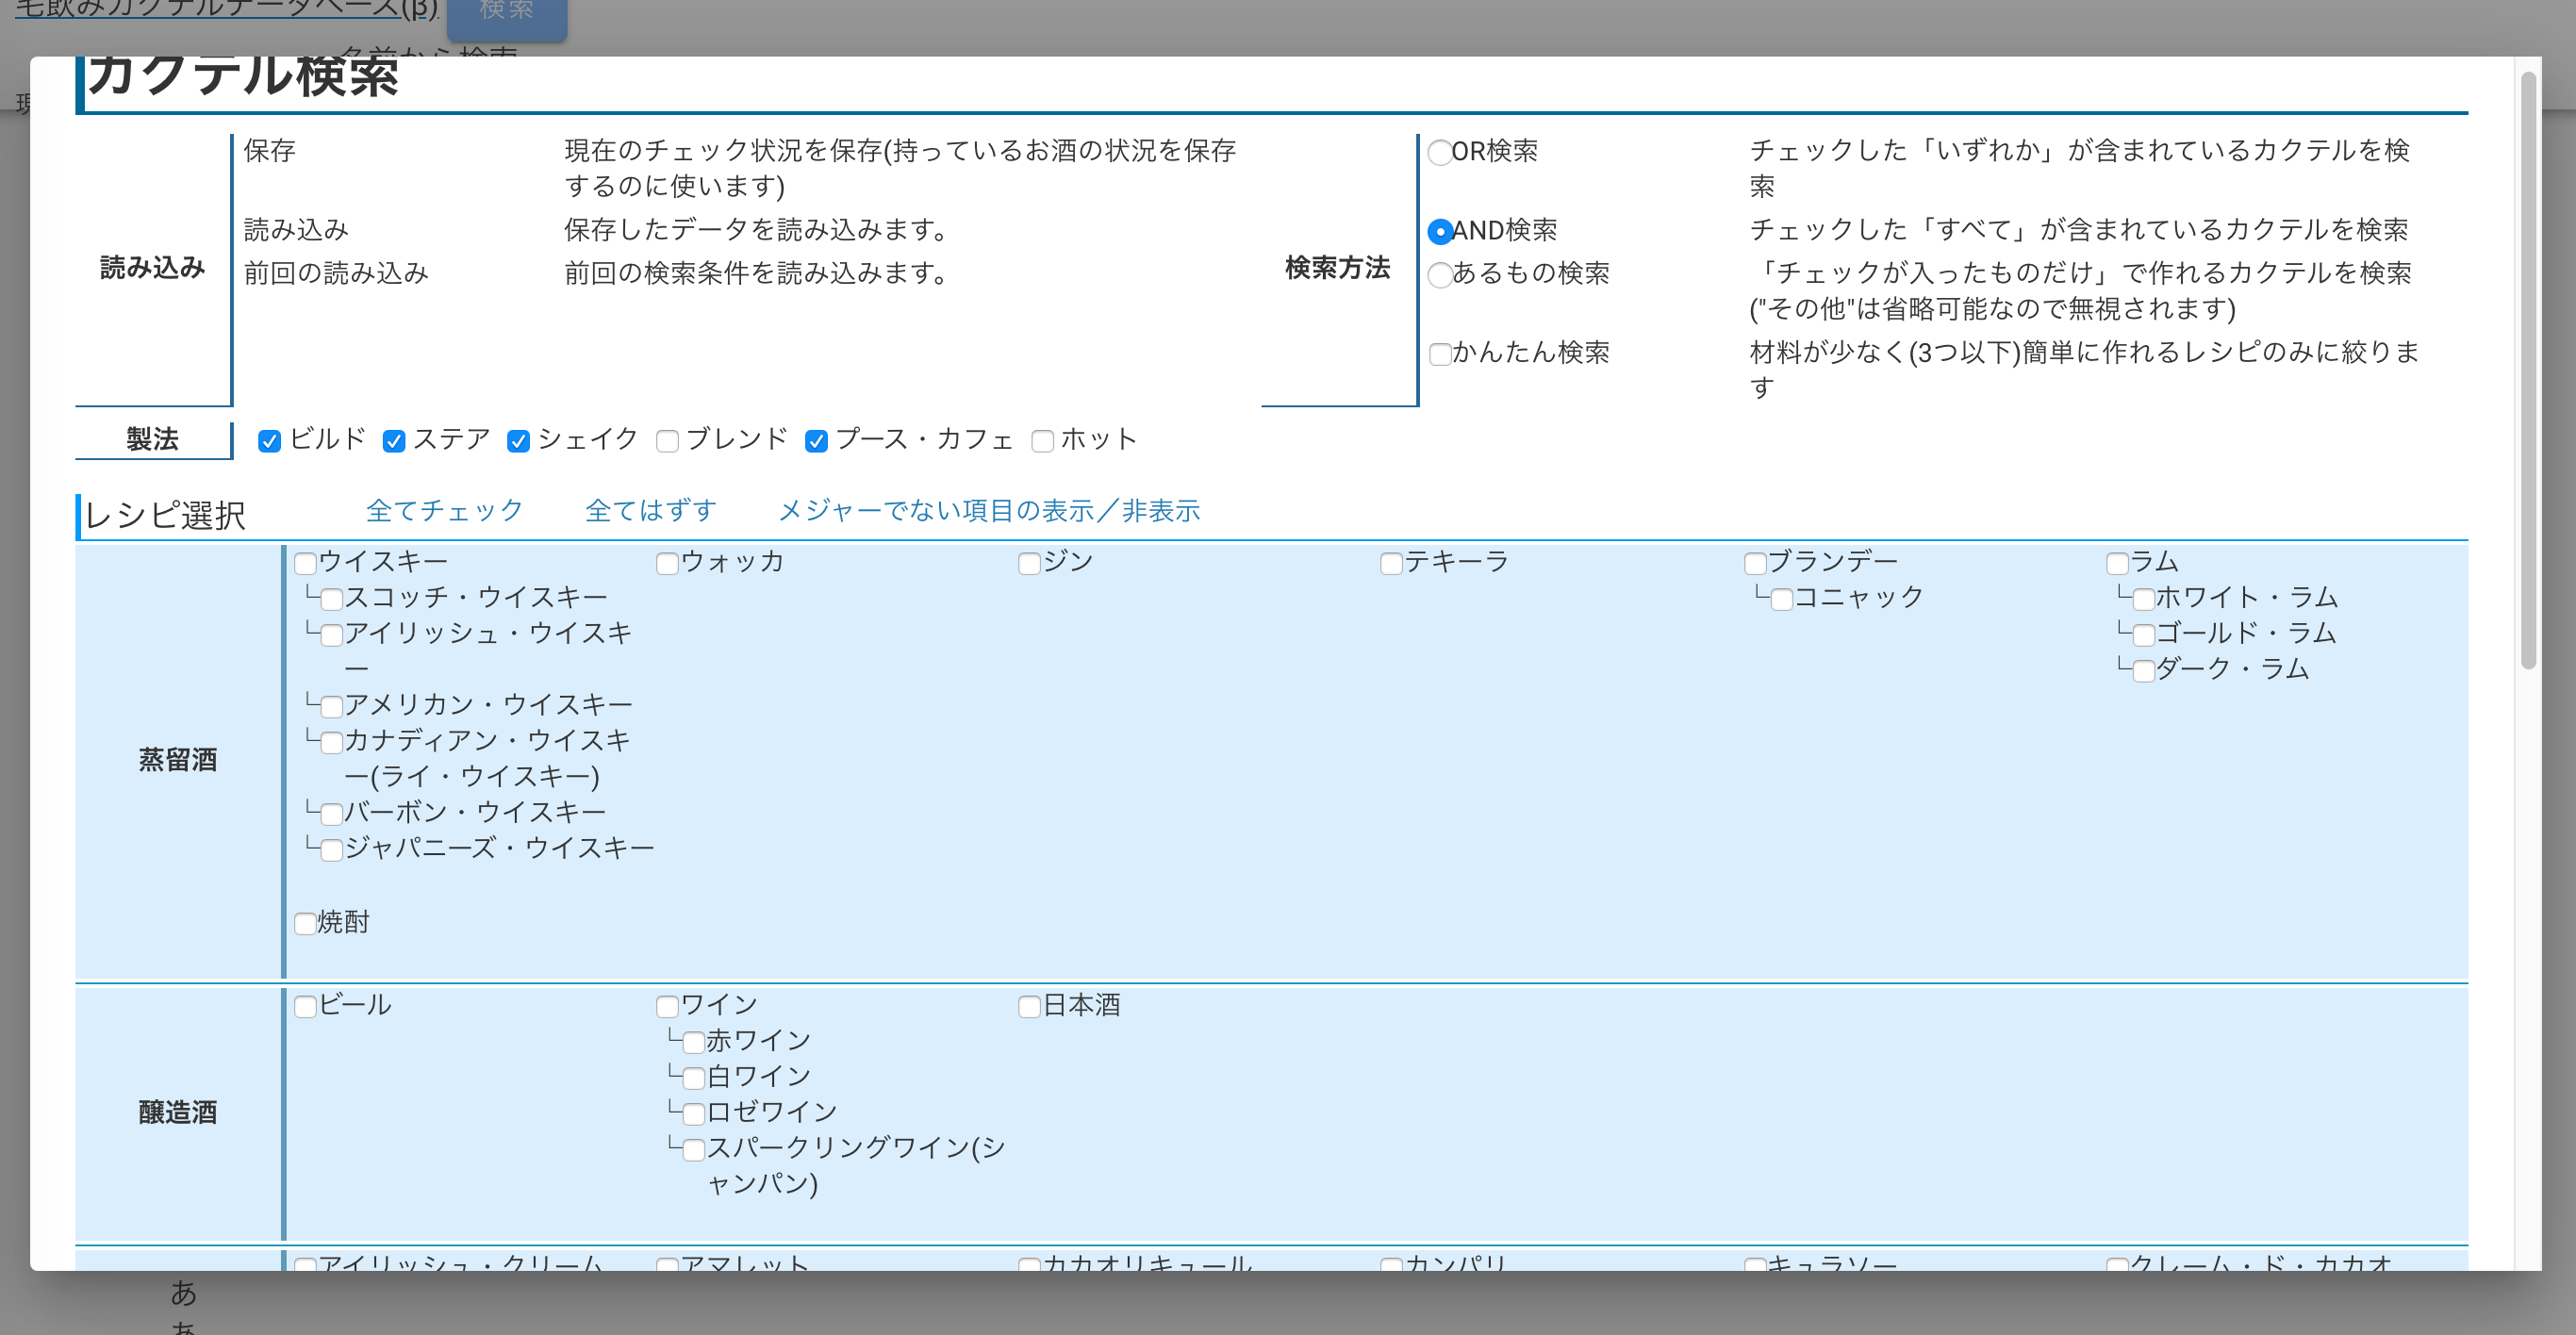Tick the コニャック sub-item checkbox

pos(1781,600)
